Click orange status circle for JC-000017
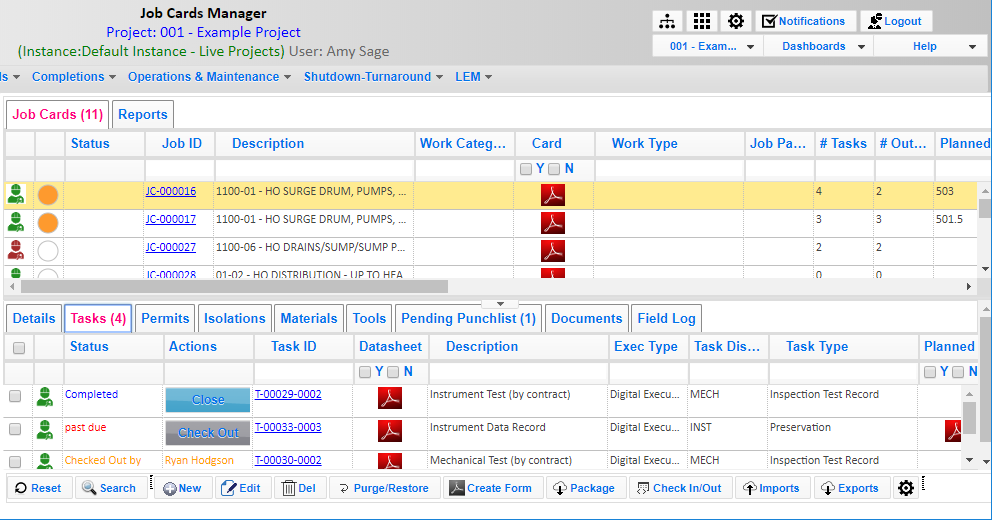Image resolution: width=992 pixels, height=520 pixels. pos(48,223)
